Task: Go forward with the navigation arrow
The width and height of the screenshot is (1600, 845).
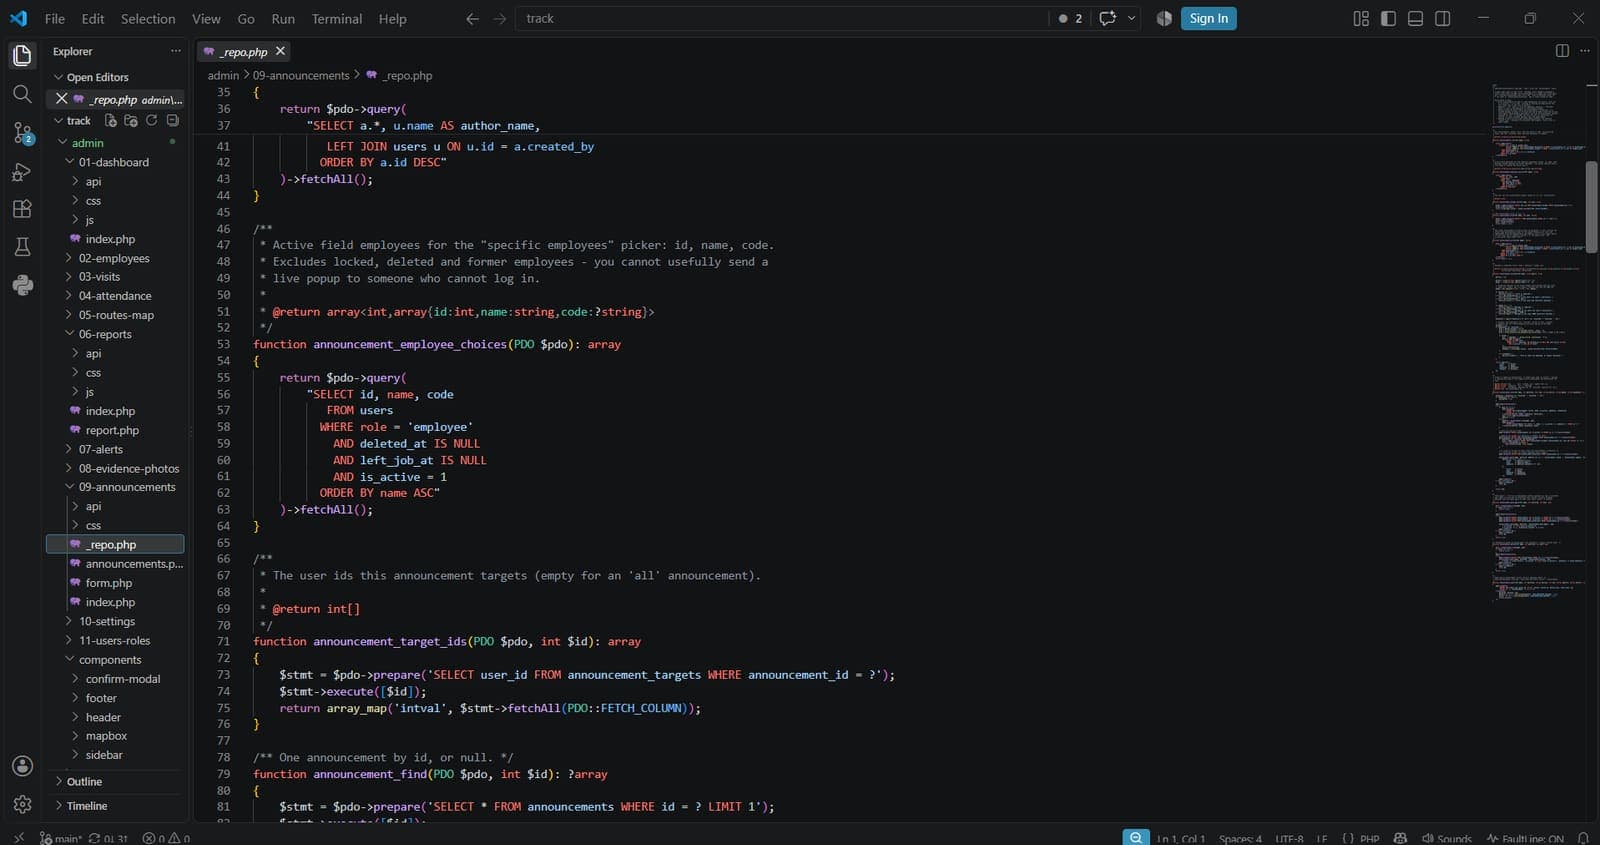Action: click(x=499, y=19)
